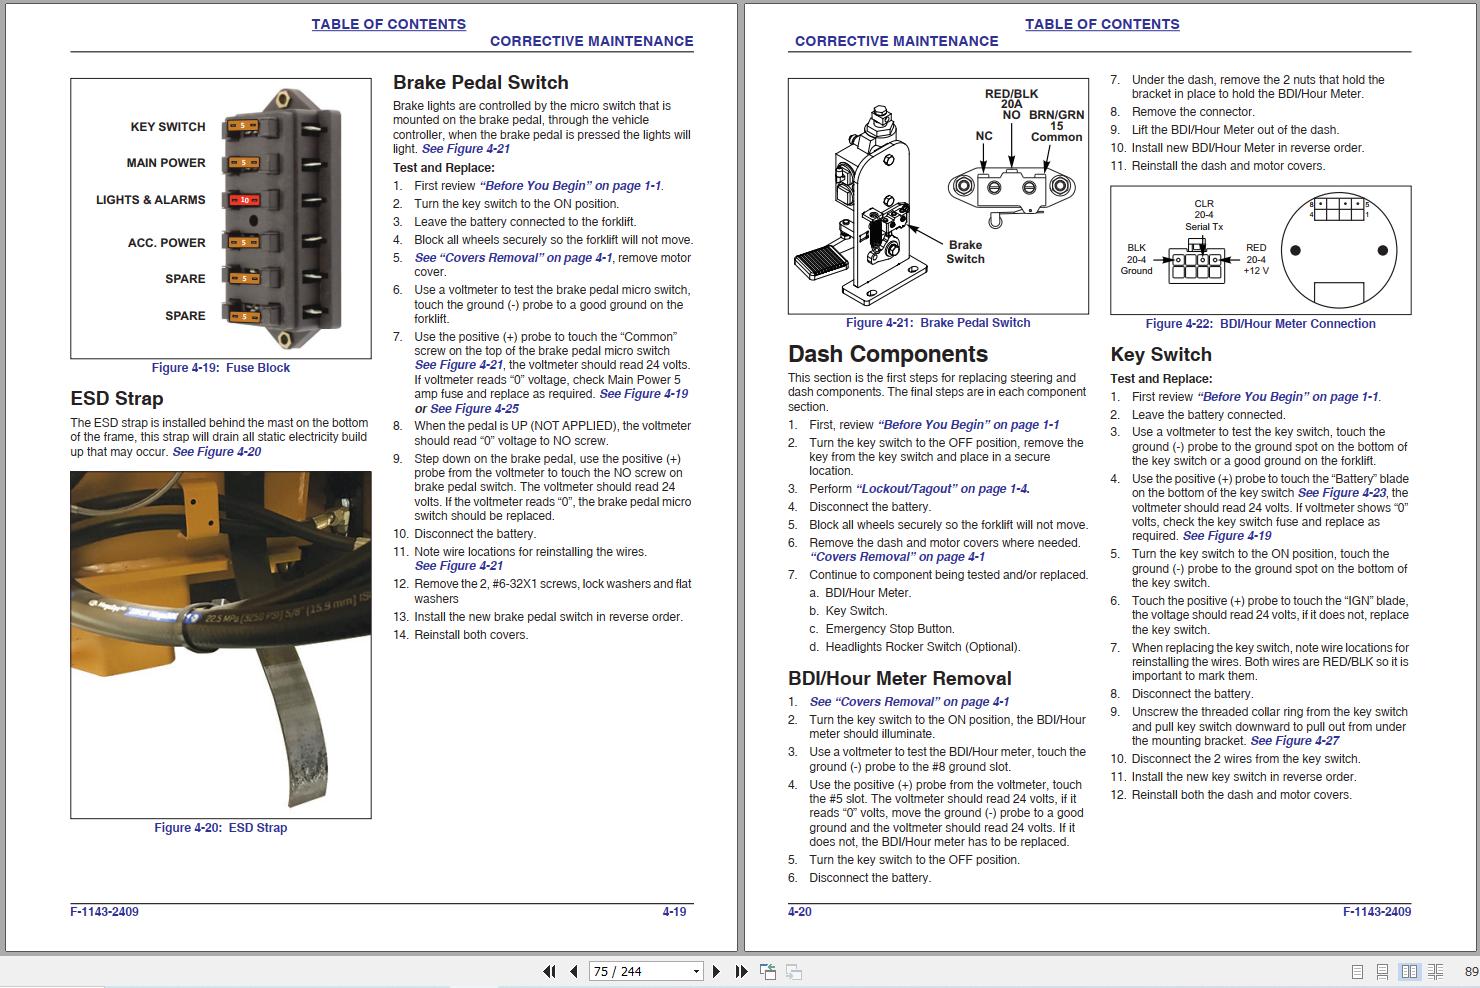This screenshot has width=1480, height=988.
Task: Go to the next page
Action: click(x=716, y=971)
